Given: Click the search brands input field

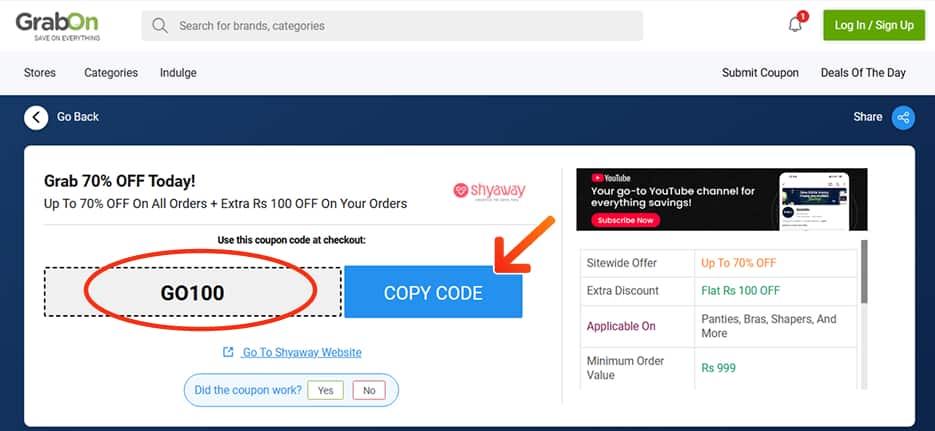Looking at the screenshot, I should click(x=392, y=26).
